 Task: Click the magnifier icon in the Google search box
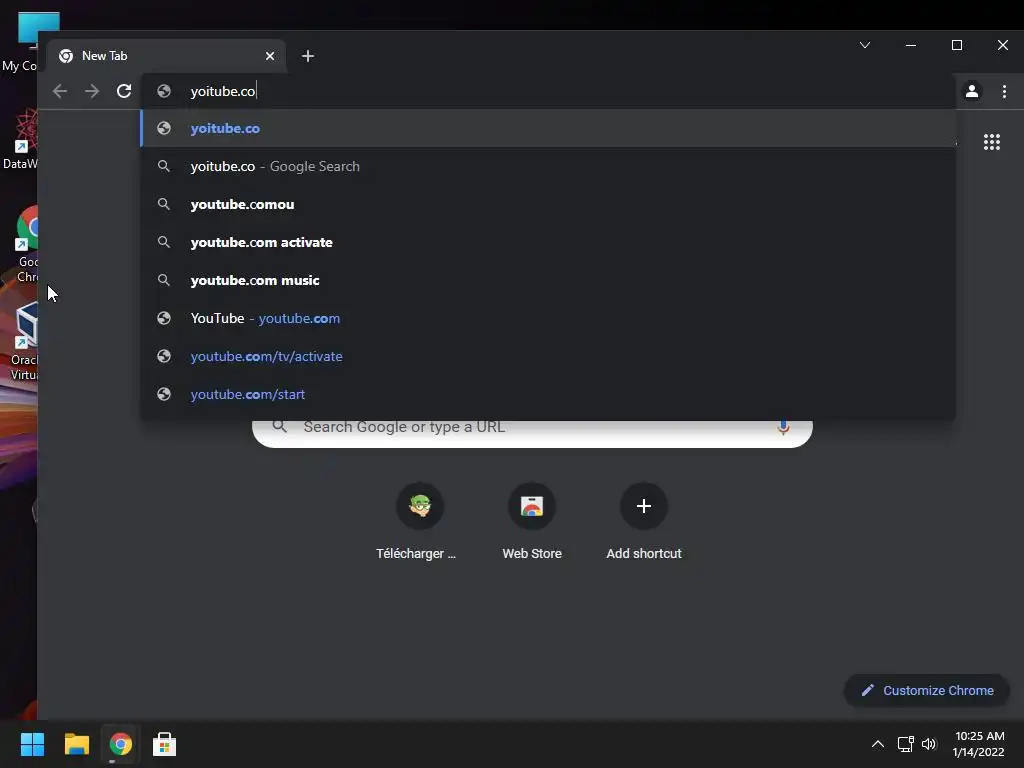[280, 426]
